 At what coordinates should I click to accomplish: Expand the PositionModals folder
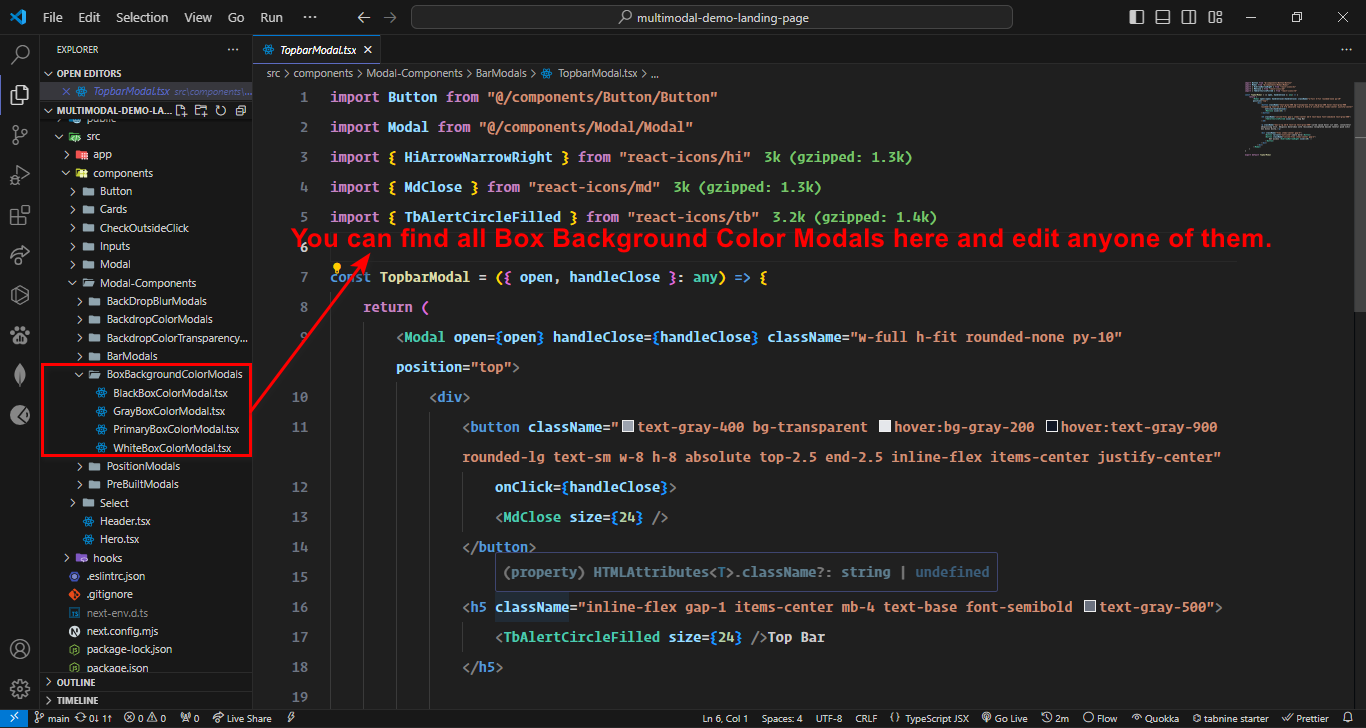pyautogui.click(x=146, y=466)
